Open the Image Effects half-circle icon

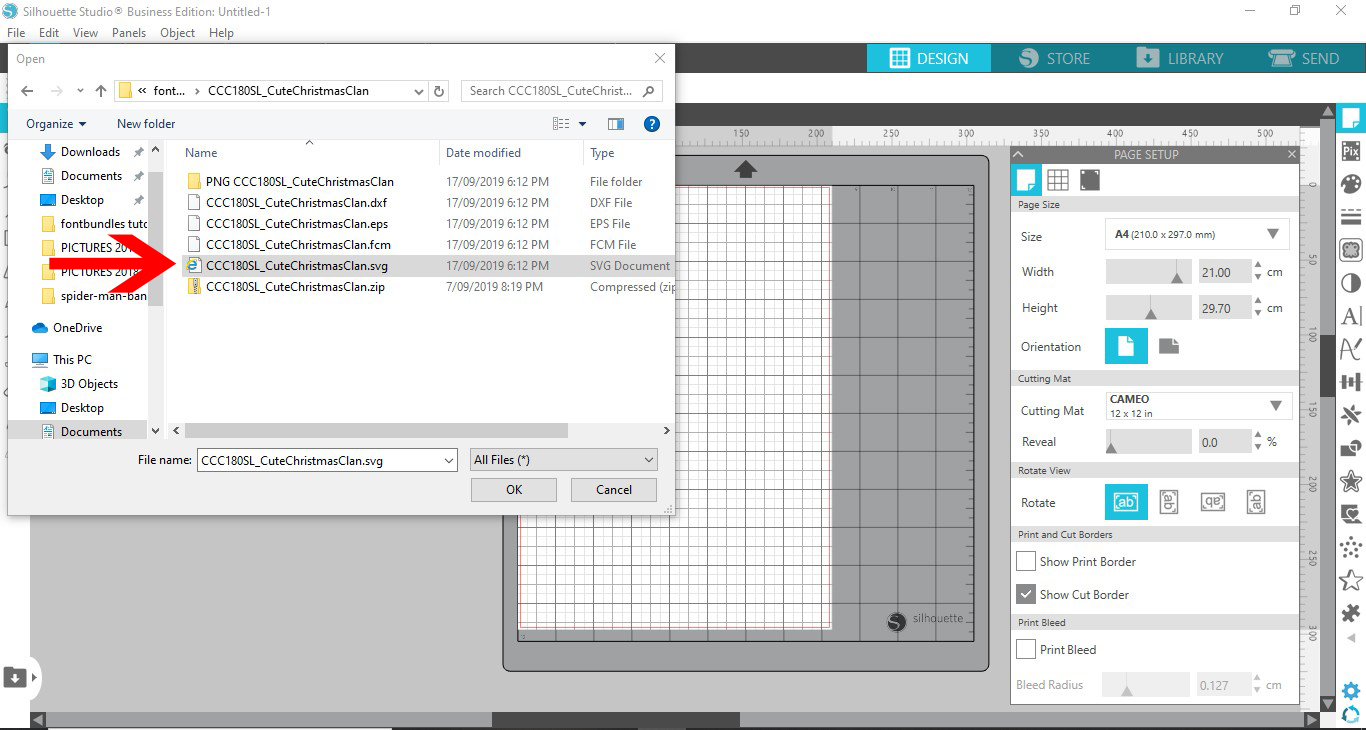coord(1351,283)
